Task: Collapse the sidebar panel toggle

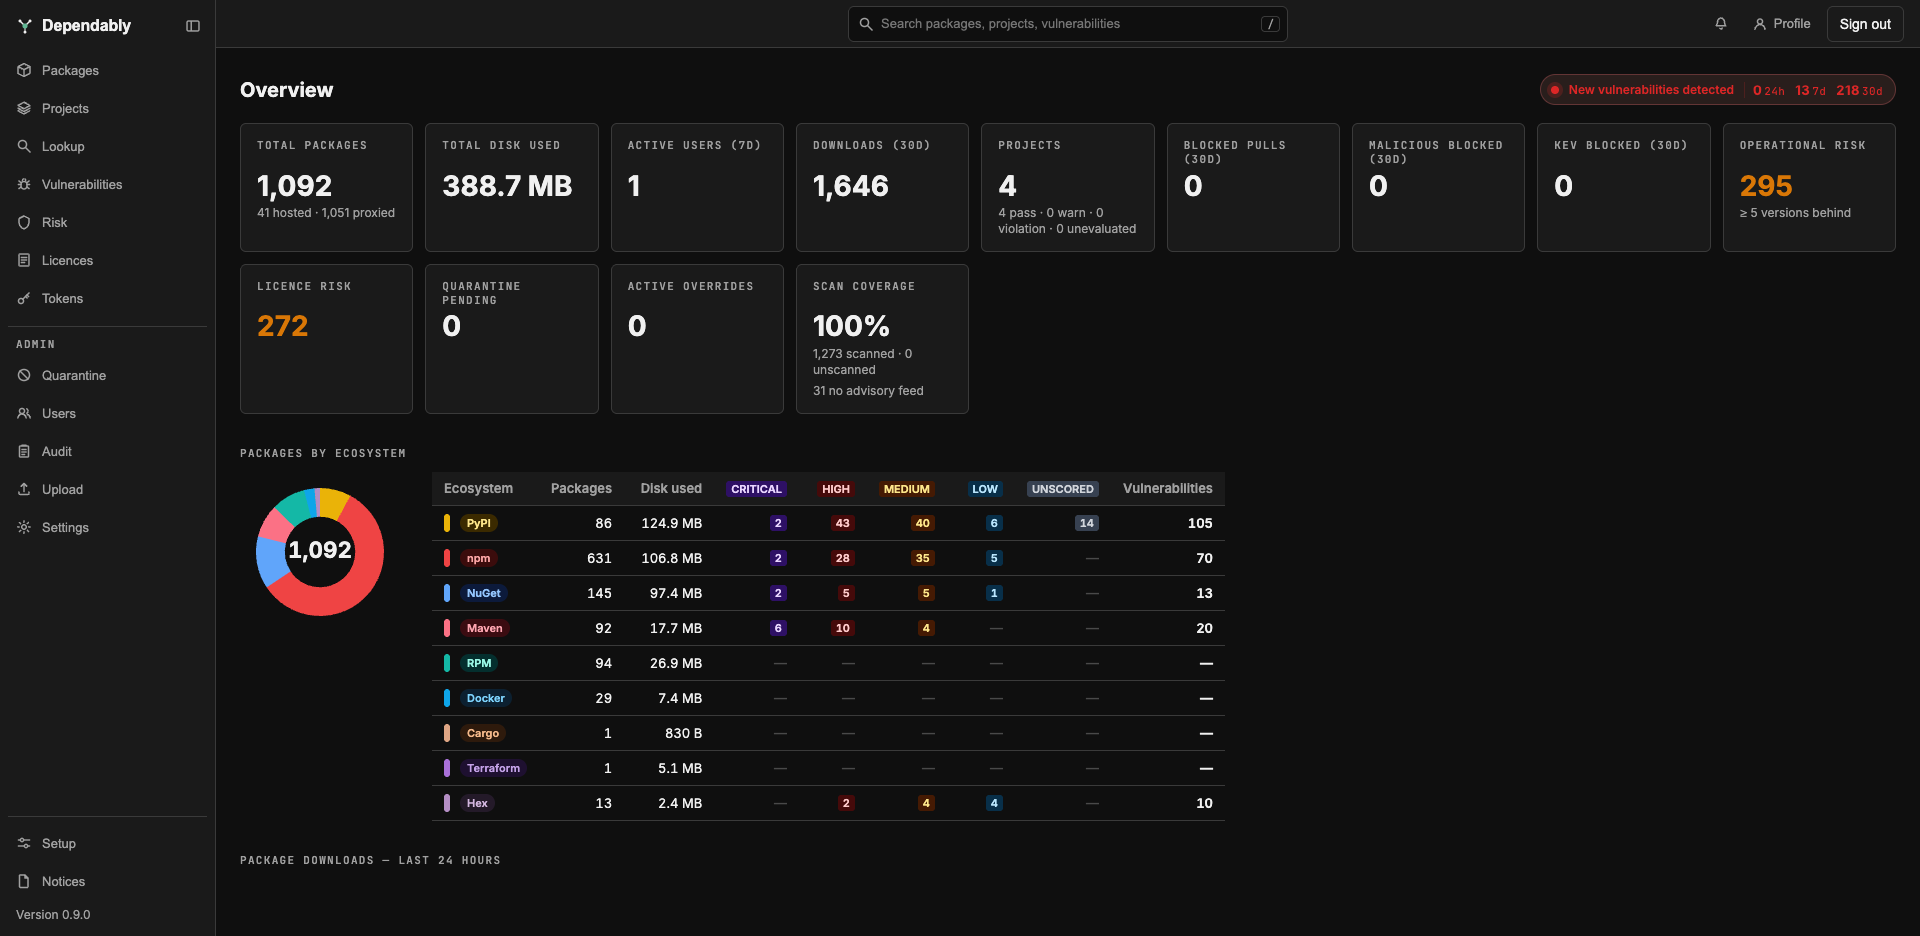Action: point(193,26)
